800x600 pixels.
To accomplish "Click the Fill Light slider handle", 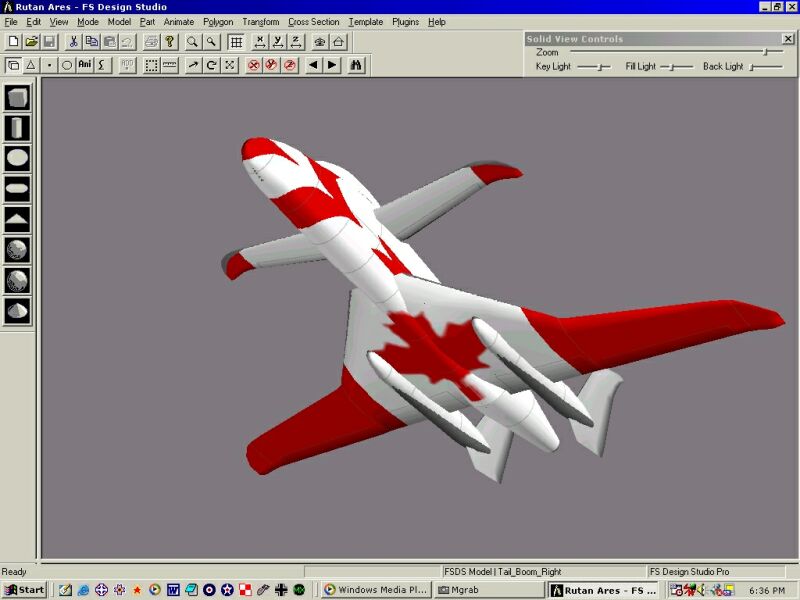I will tap(672, 67).
